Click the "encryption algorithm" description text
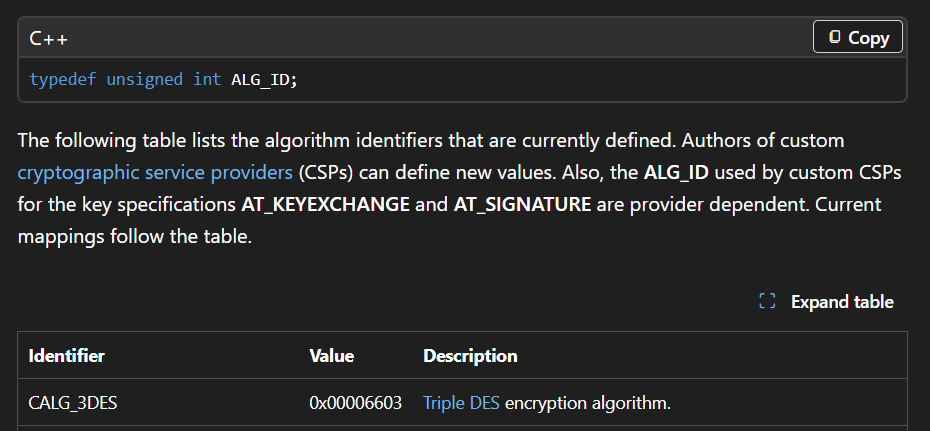Viewport: 930px width, 431px height. tap(587, 403)
